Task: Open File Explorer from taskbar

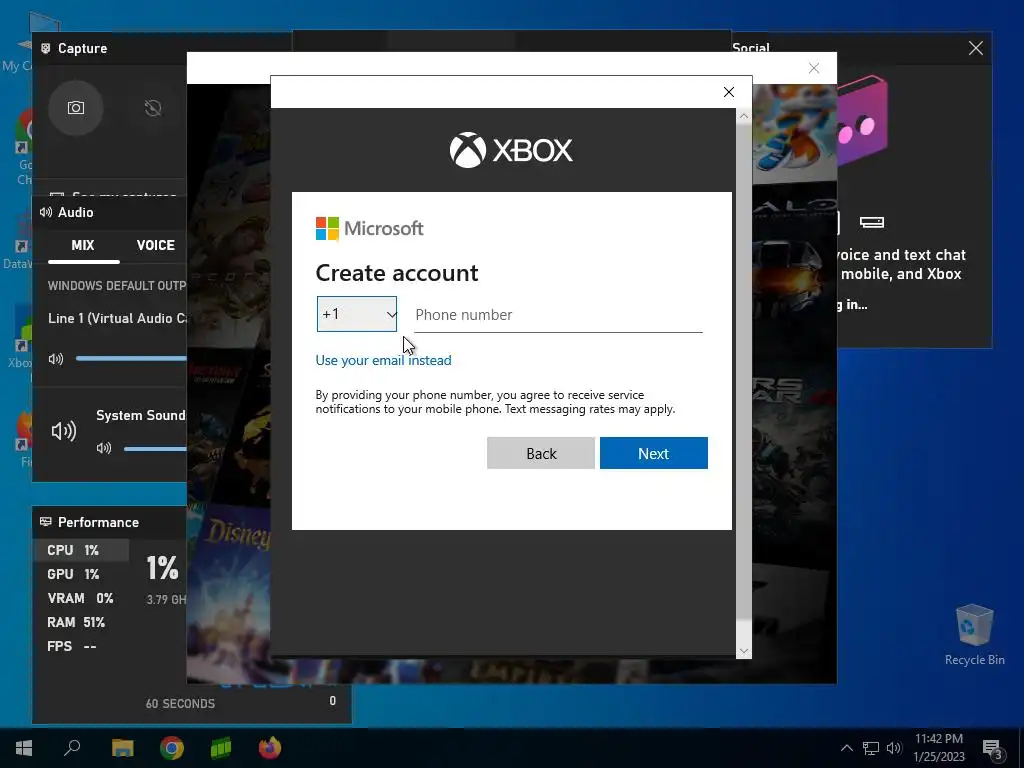Action: pos(122,748)
